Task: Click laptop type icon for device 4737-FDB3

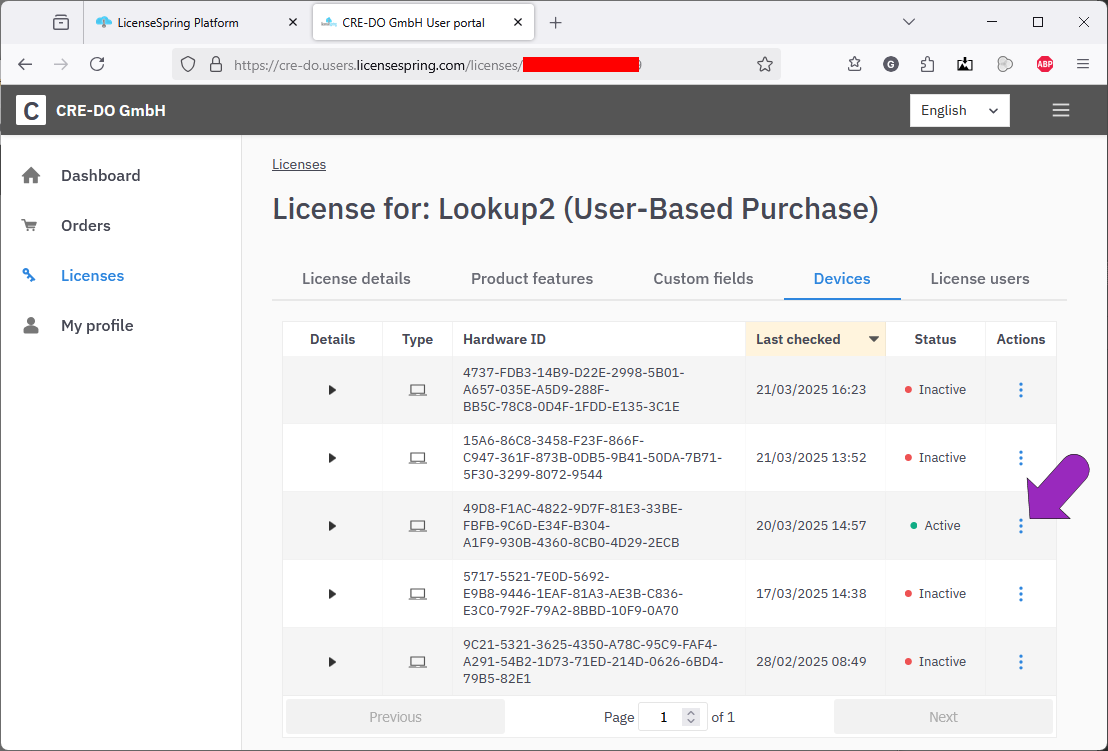Action: (x=418, y=390)
